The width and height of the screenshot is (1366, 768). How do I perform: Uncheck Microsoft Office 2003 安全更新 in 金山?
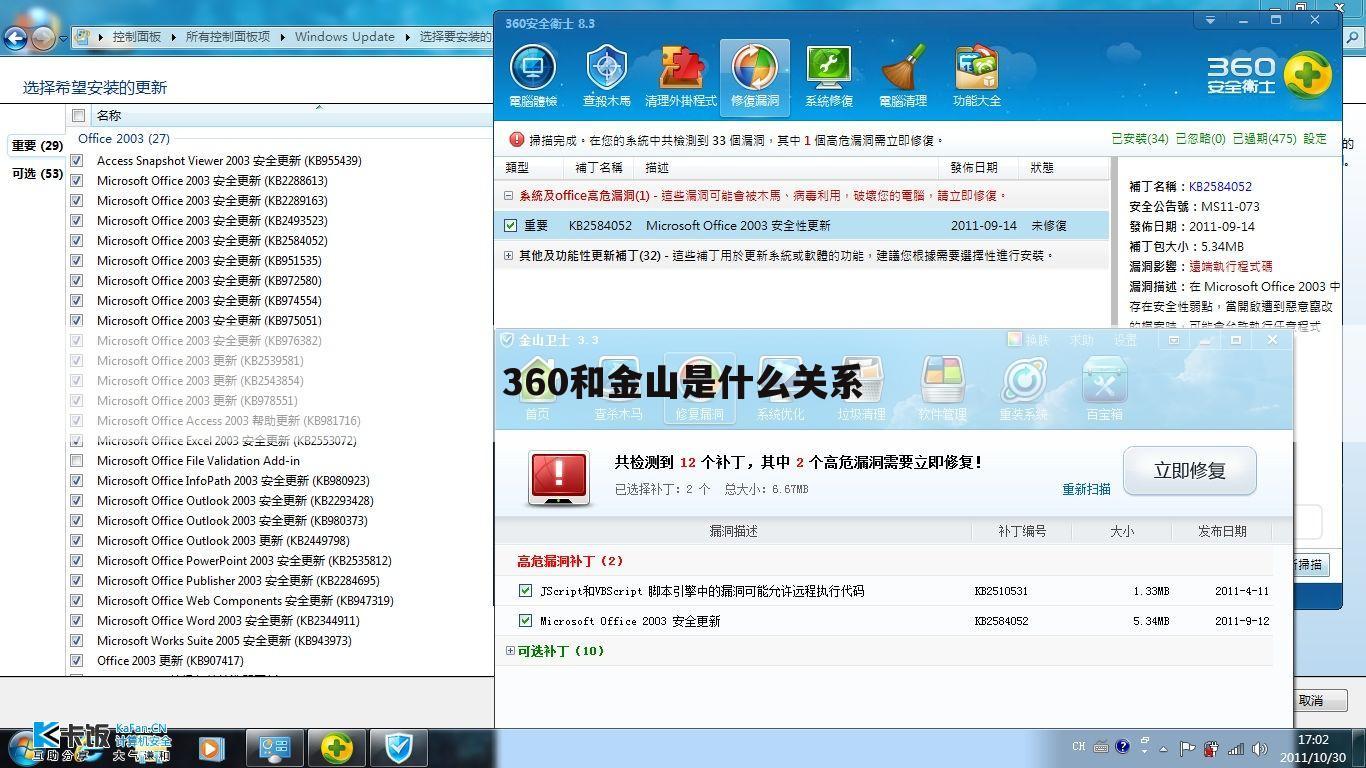tap(526, 621)
